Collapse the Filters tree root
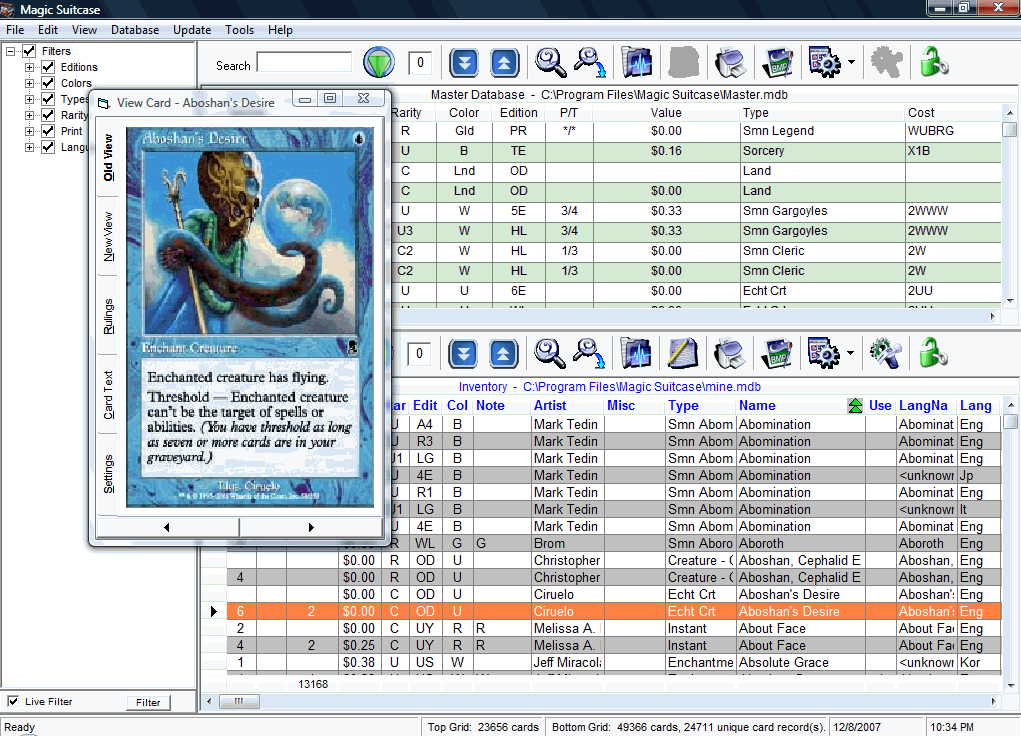The width and height of the screenshot is (1021, 736). click(x=10, y=51)
